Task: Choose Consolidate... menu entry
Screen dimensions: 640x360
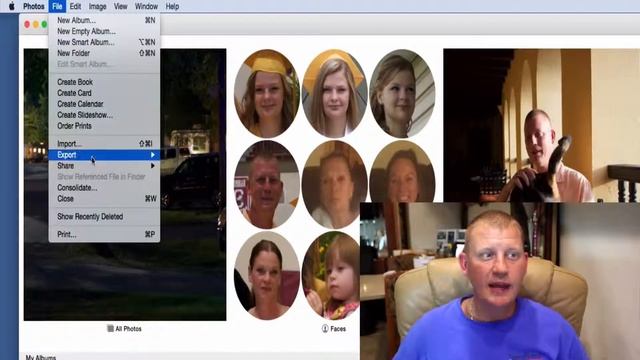Action: click(104, 188)
